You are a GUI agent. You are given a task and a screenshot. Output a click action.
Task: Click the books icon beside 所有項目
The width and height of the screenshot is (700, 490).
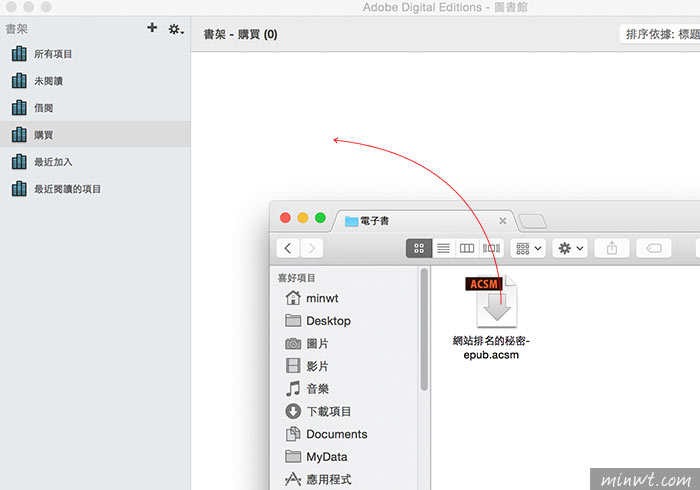click(x=19, y=54)
